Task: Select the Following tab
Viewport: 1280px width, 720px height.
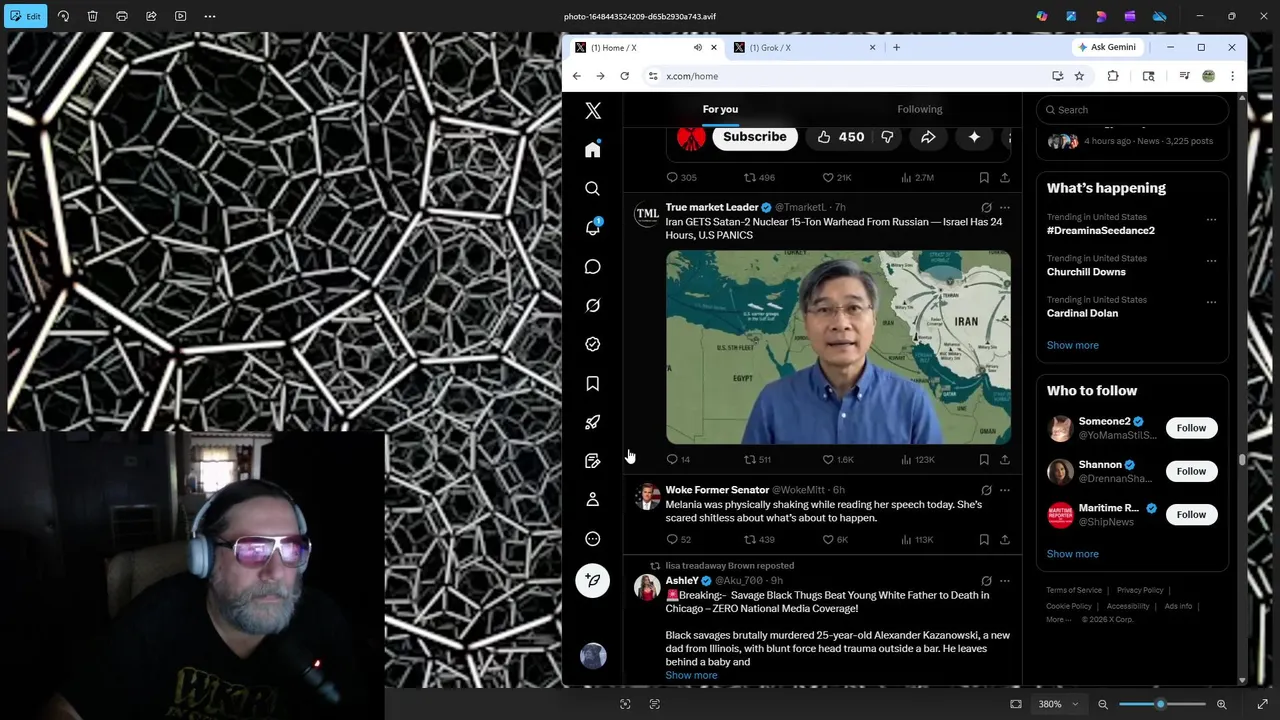Action: tap(919, 109)
